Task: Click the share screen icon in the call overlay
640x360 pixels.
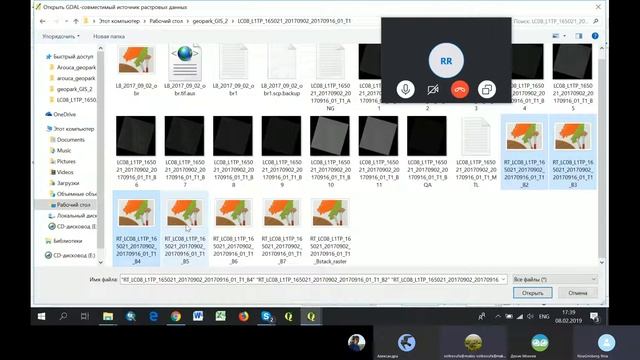Action: point(487,89)
